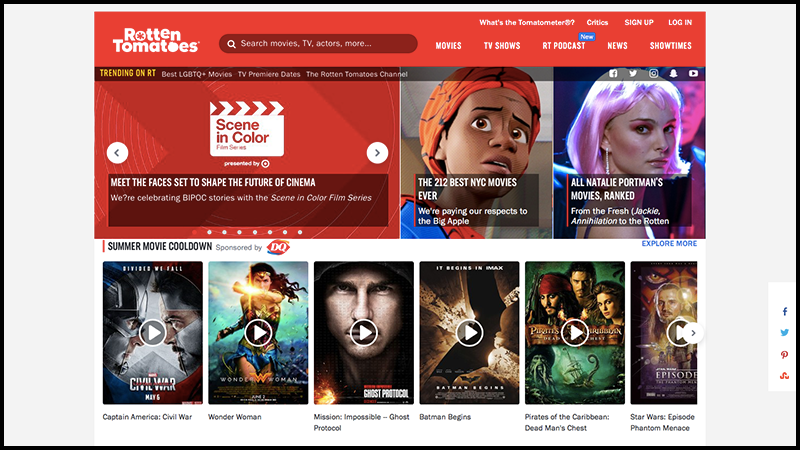The width and height of the screenshot is (800, 450).
Task: Open All Natalie Portman's Movies Ranked article
Action: (x=617, y=189)
